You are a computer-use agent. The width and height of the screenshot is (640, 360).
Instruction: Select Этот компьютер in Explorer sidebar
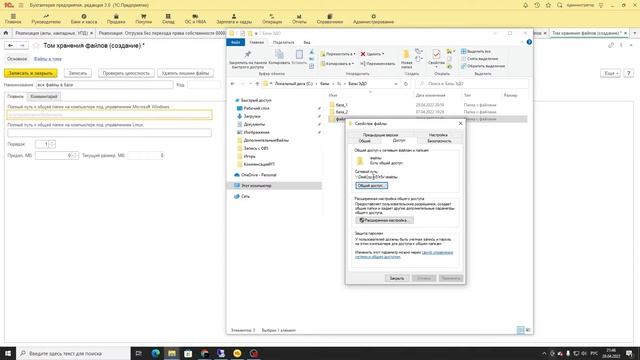pos(256,186)
